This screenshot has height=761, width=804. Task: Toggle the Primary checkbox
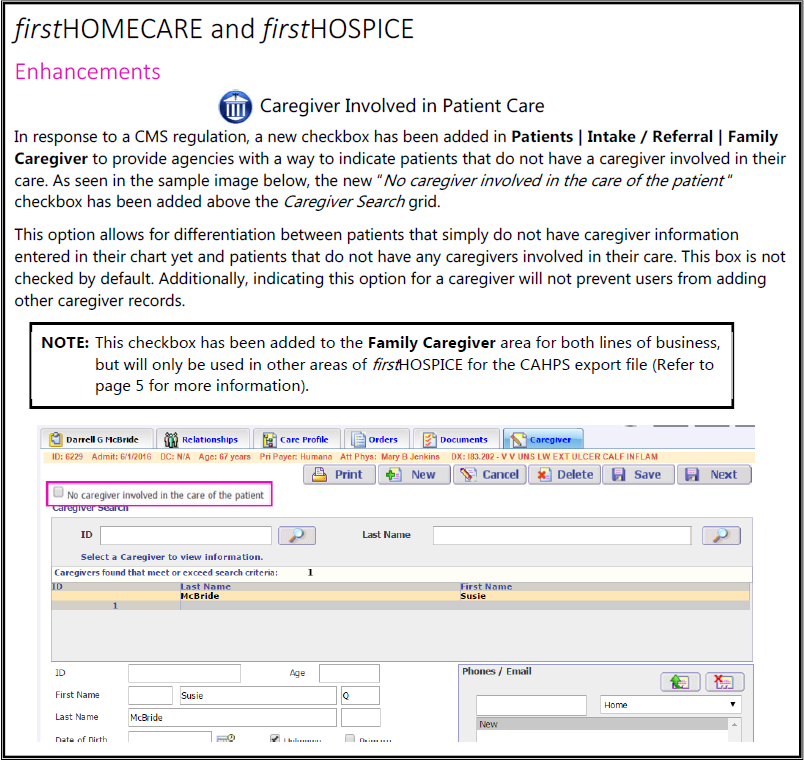[350, 740]
